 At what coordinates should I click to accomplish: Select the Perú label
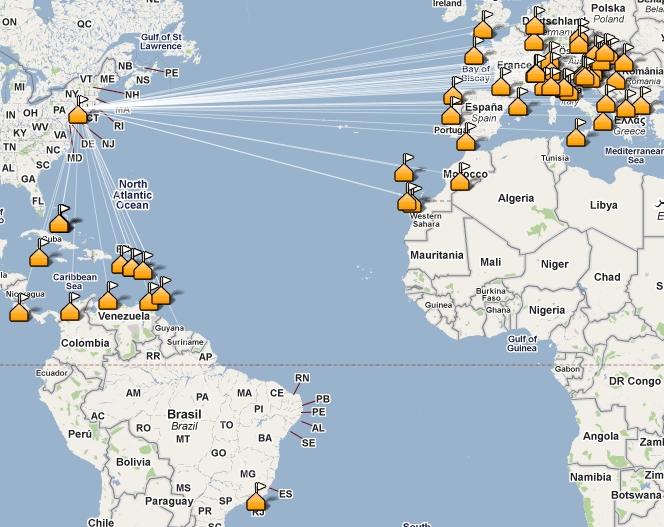80,434
